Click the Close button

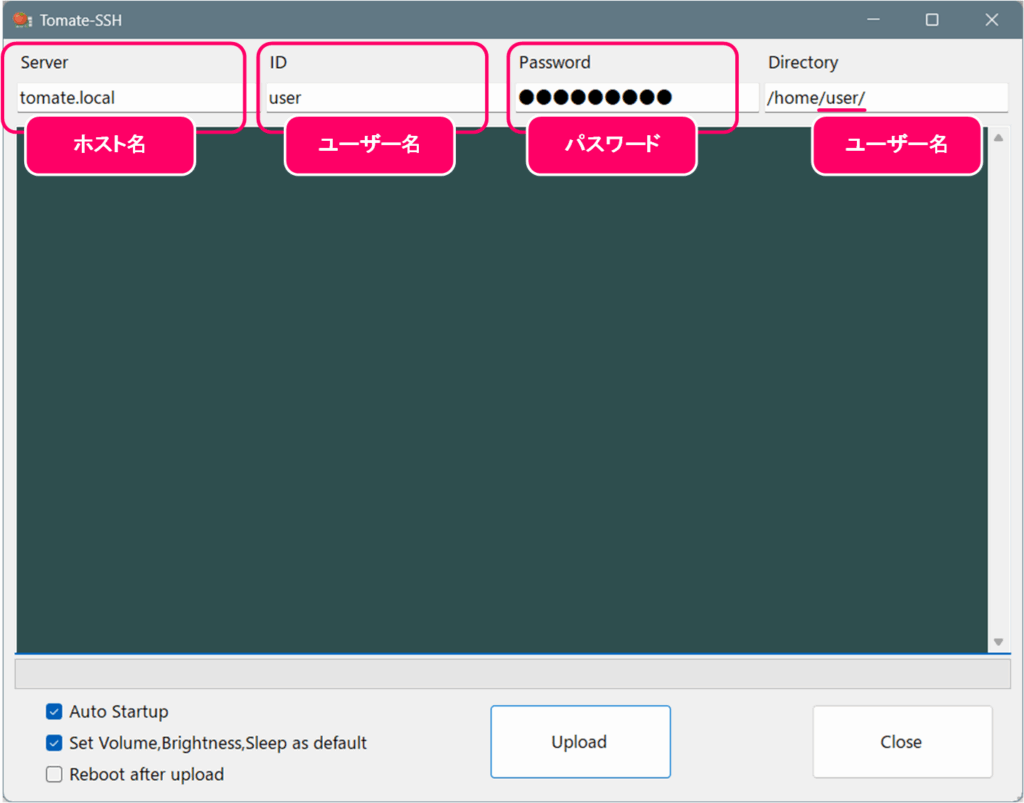[903, 742]
